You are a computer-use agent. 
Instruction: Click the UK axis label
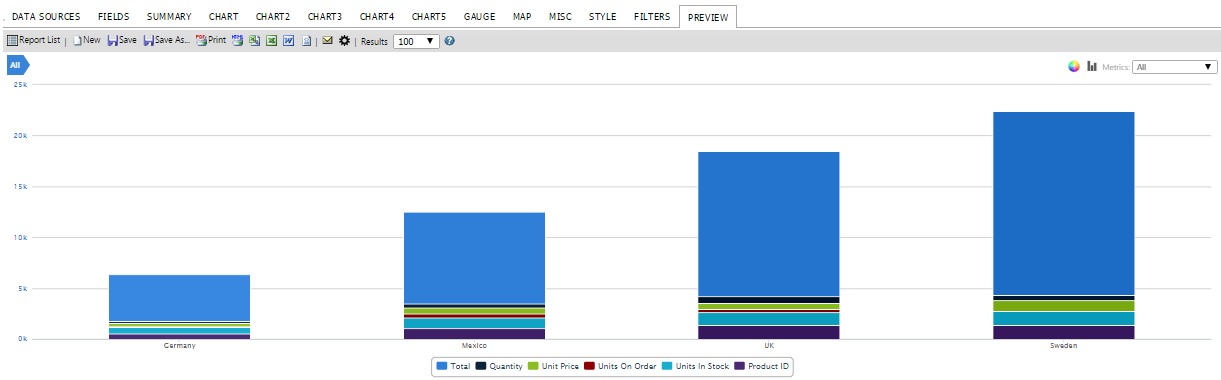pyautogui.click(x=768, y=346)
